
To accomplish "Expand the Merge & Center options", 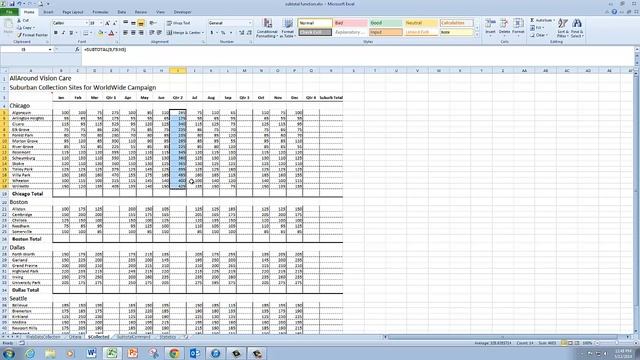I will click(202, 33).
